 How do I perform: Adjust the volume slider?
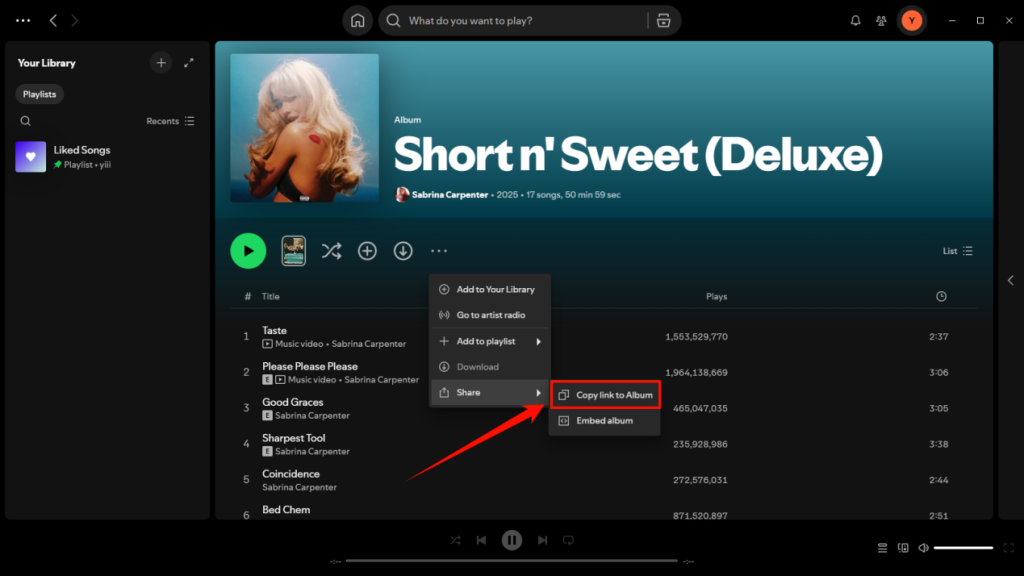point(963,548)
